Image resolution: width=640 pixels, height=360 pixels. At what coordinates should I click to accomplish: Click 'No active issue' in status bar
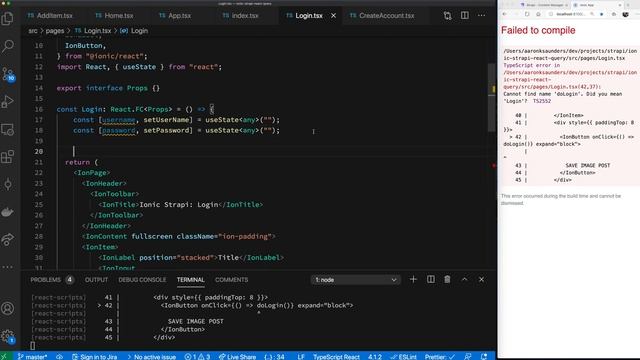tap(151, 356)
